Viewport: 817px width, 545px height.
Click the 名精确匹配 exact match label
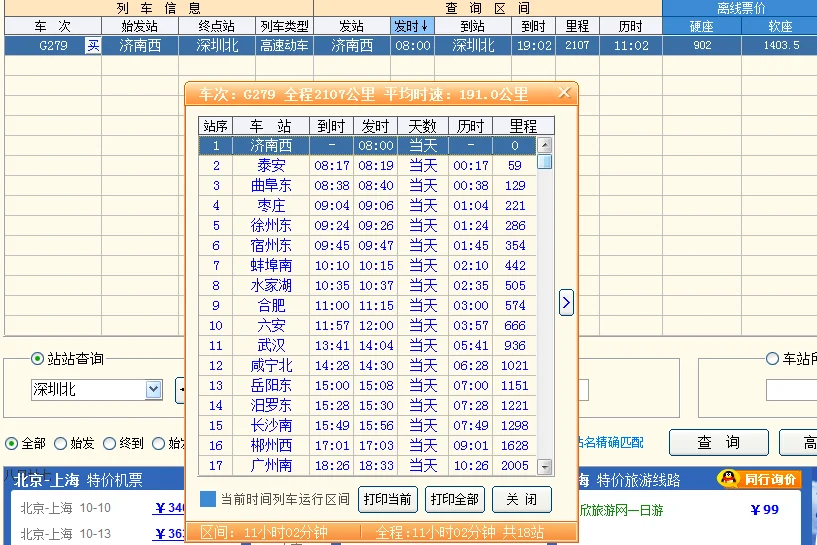(611, 442)
